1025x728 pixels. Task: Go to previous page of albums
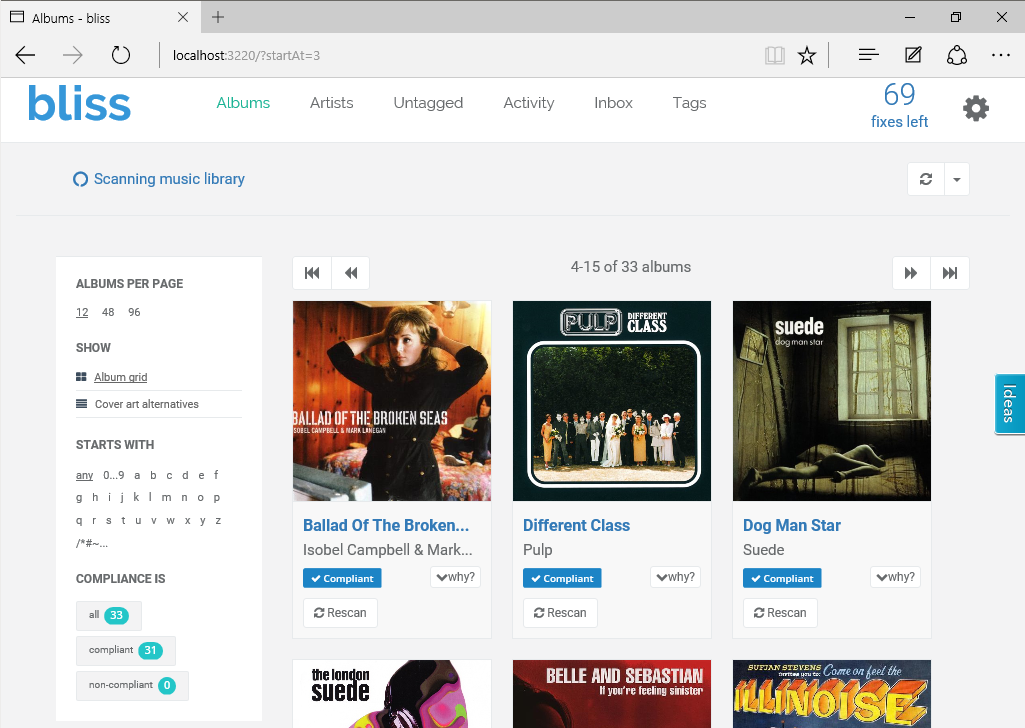click(351, 273)
